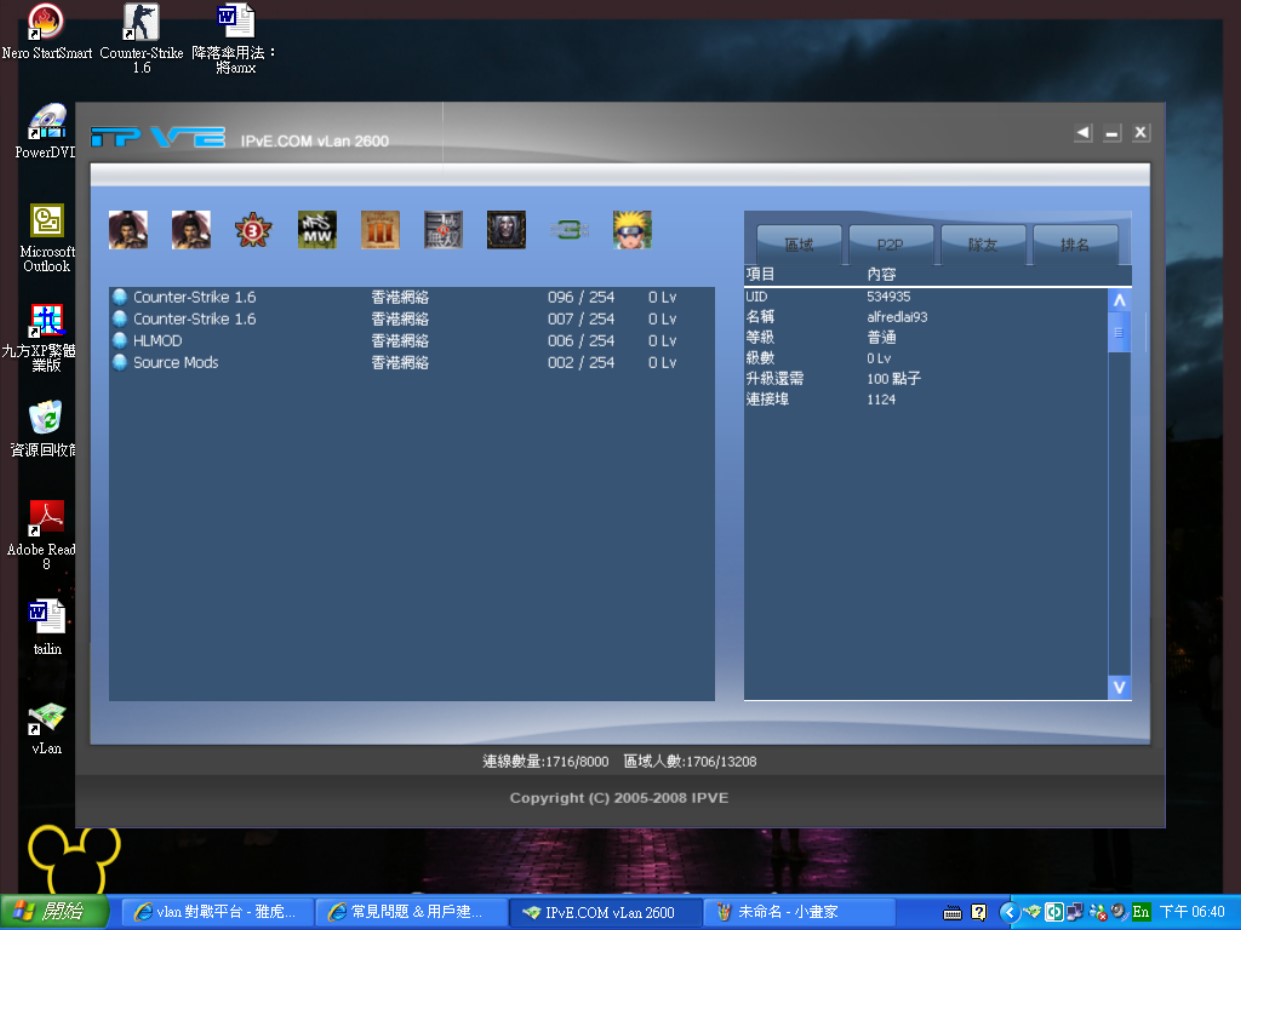This screenshot has width=1280, height=1024.
Task: Click the 連線數量:1716/8000 status text
Action: [545, 762]
